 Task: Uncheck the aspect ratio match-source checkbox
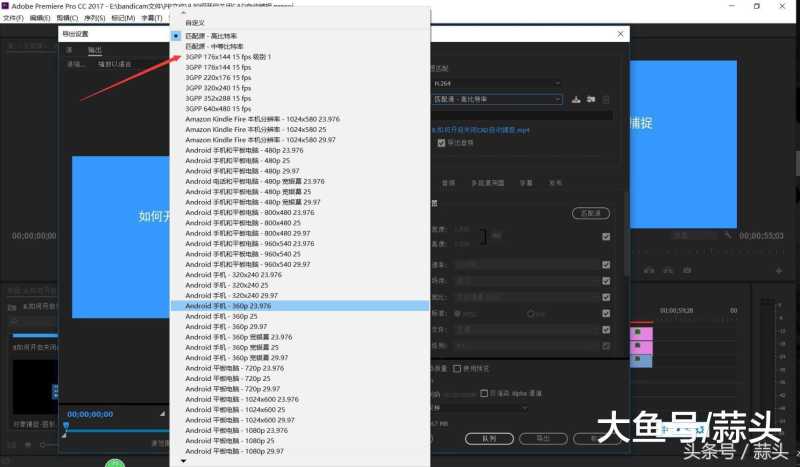pos(606,297)
